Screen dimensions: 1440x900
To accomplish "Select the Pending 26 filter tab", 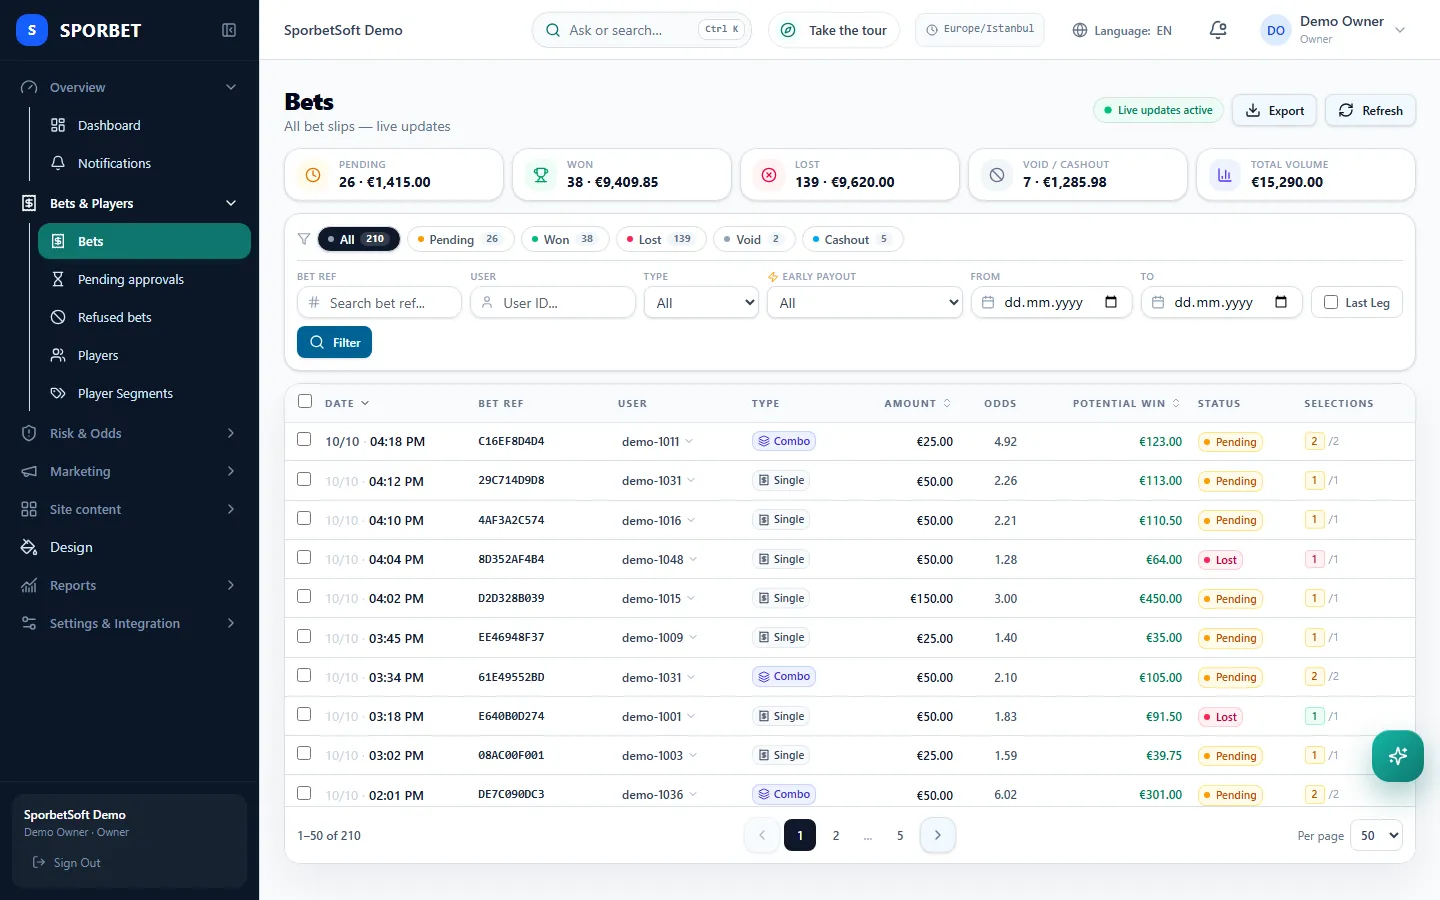I will (x=461, y=239).
